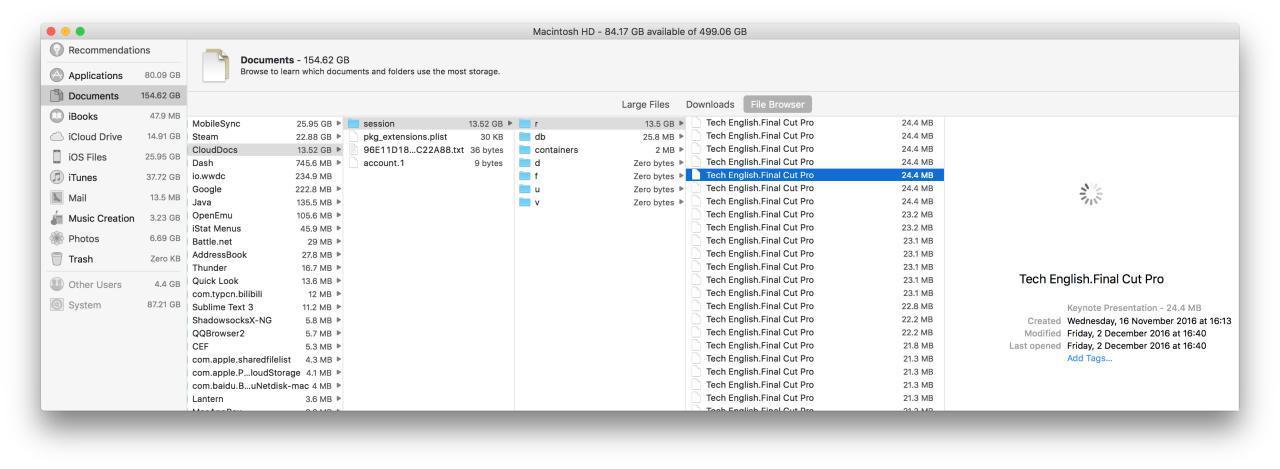1280x469 pixels.
Task: Select the pkg_extensions.plist file
Action: pyautogui.click(x=404, y=137)
